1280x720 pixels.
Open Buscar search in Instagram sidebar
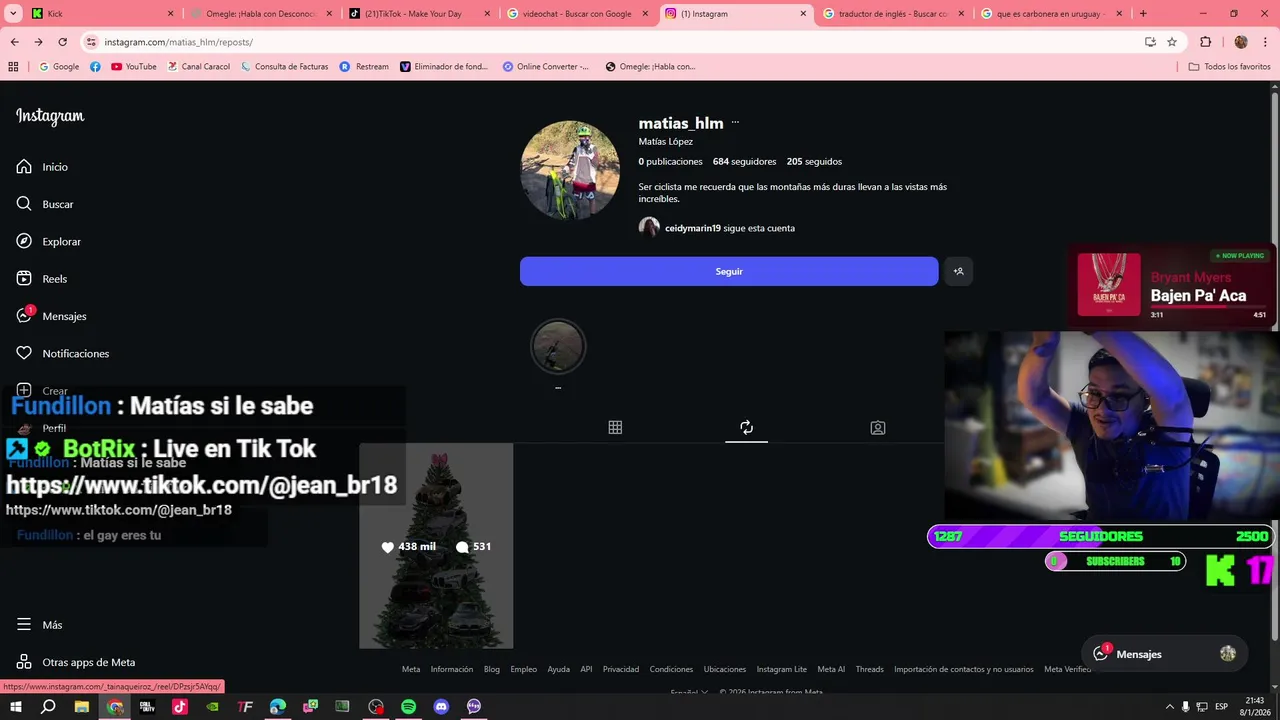(x=45, y=204)
